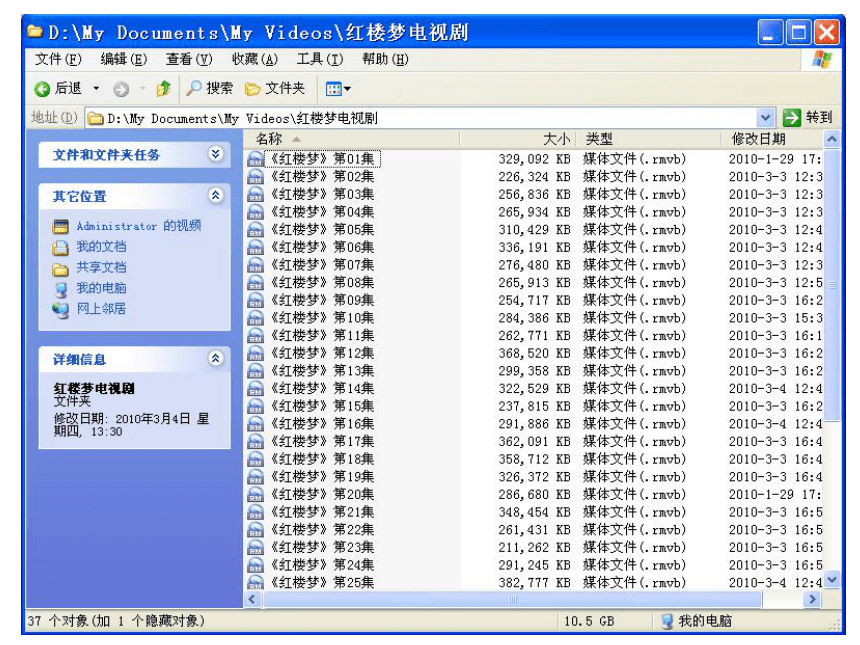
Task: Click the horizontal scrollbar left arrow
Action: tap(252, 599)
